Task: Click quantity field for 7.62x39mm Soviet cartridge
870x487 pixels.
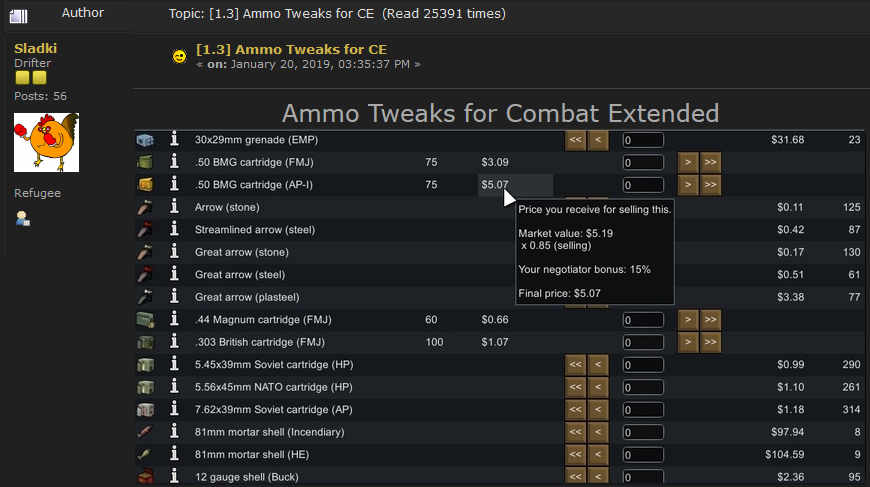Action: click(643, 409)
